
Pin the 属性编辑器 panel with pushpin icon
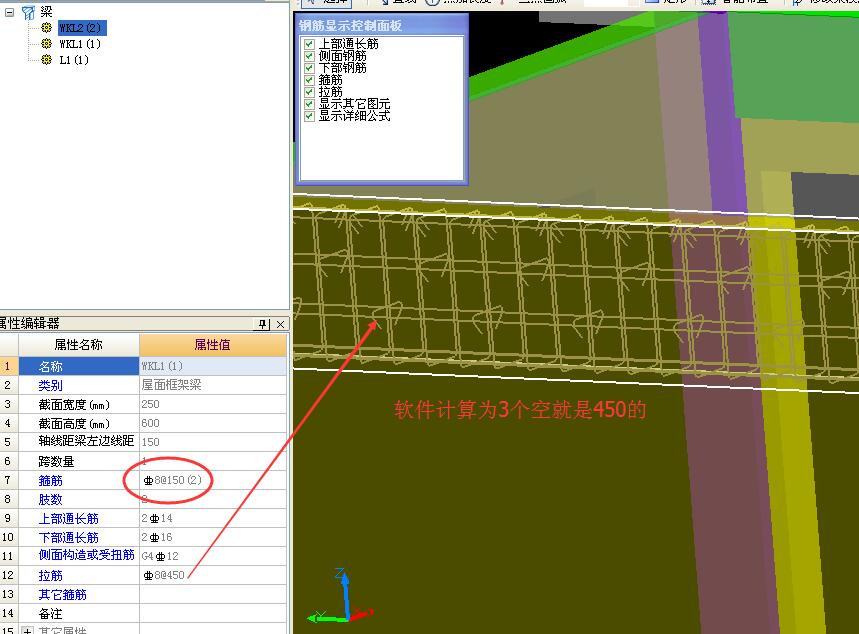point(264,324)
